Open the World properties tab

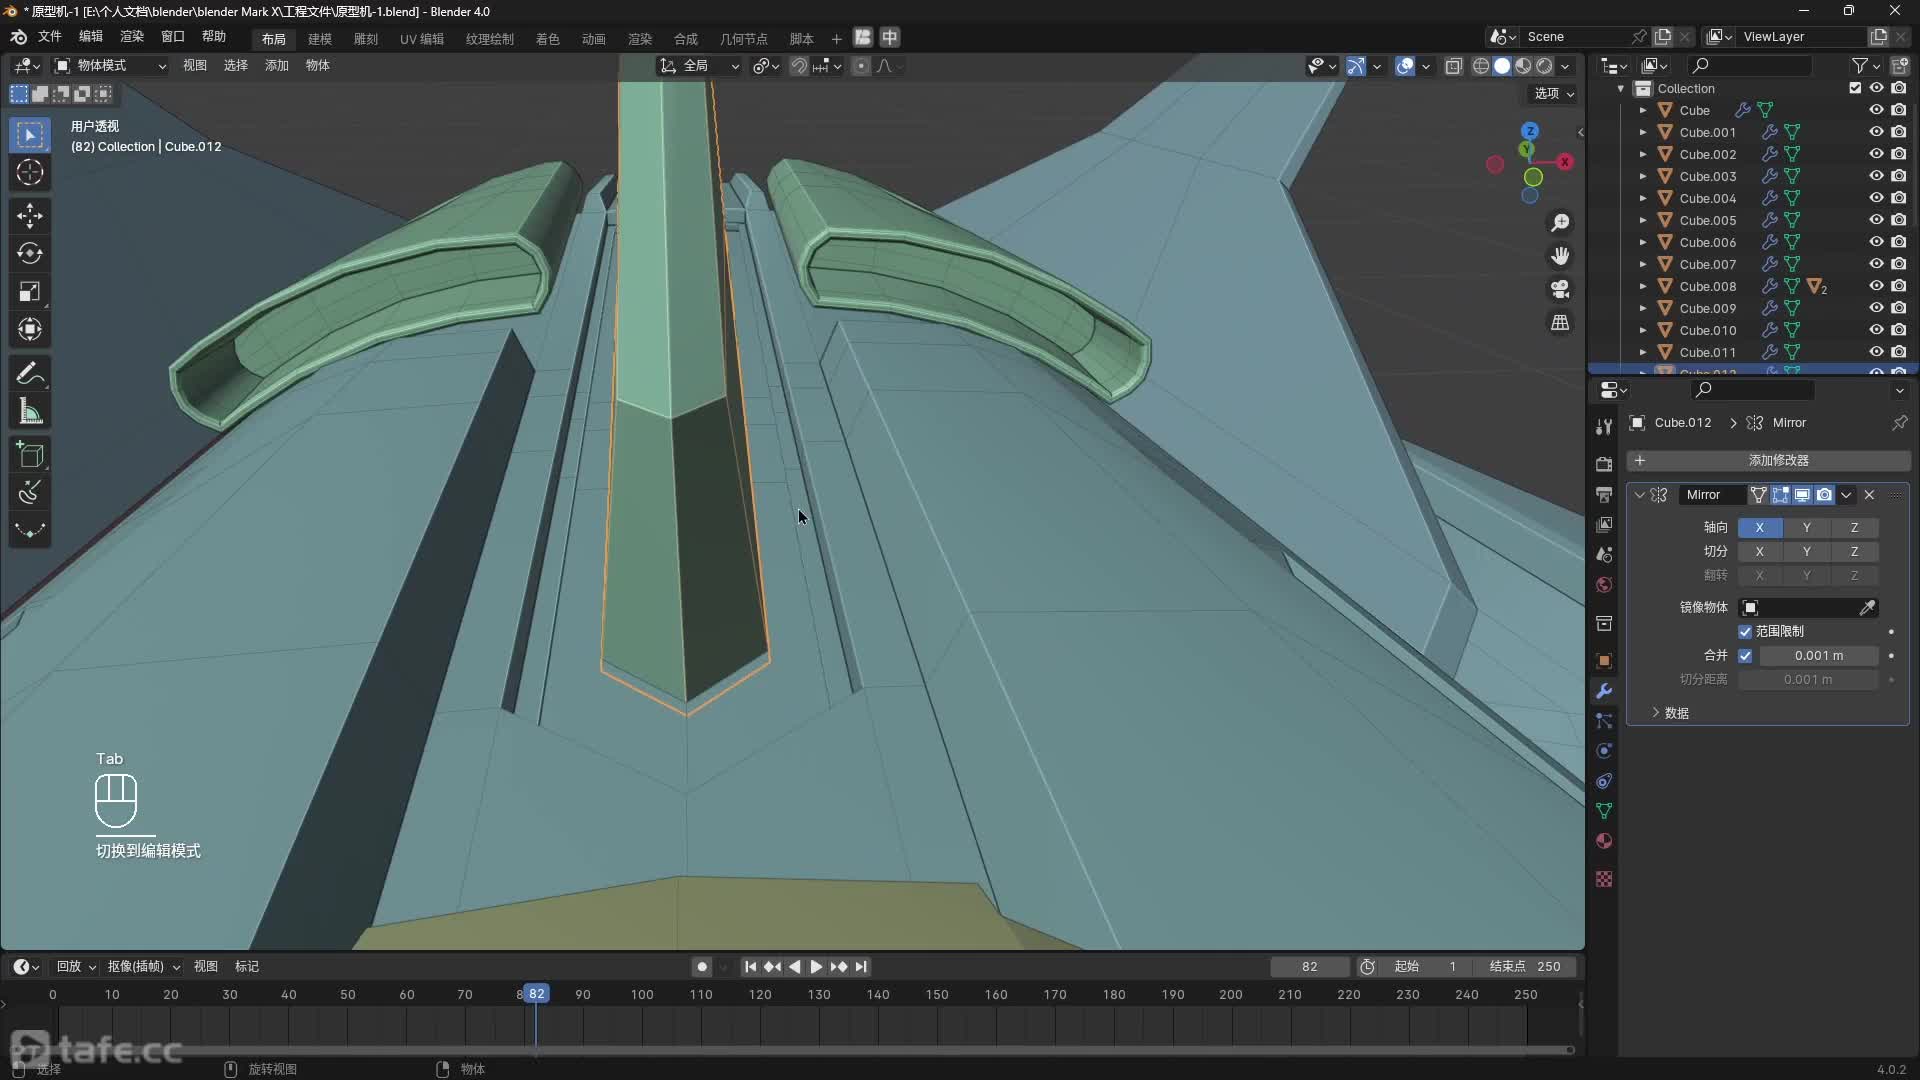(1604, 585)
